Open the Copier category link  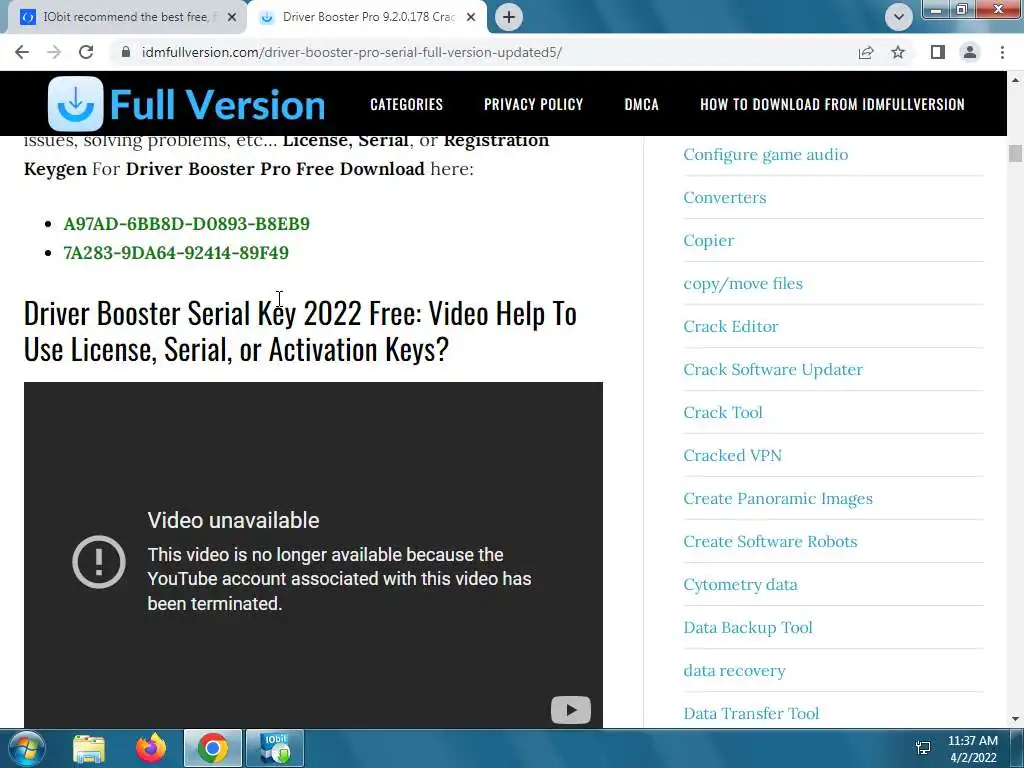pos(709,241)
